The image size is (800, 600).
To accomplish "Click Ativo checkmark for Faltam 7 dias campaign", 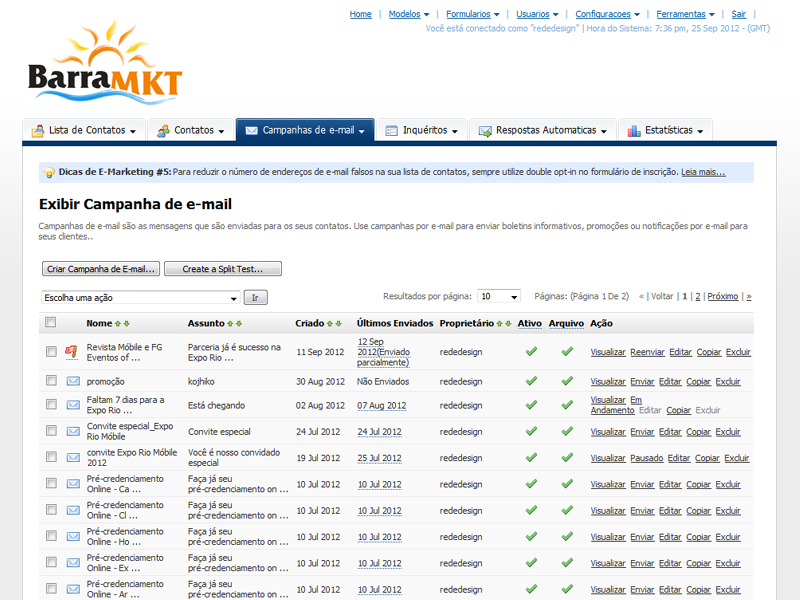I will coord(531,405).
